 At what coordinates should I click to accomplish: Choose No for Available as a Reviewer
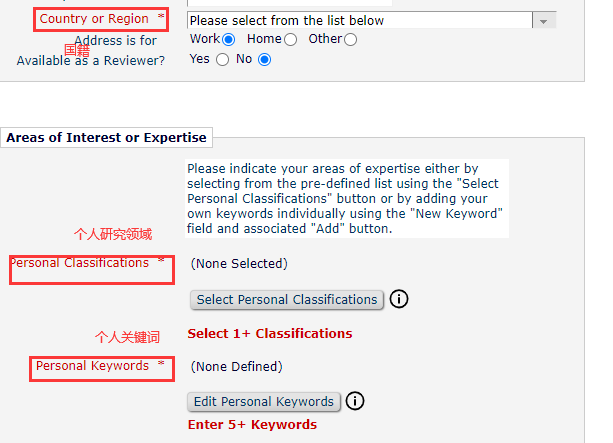[x=265, y=59]
